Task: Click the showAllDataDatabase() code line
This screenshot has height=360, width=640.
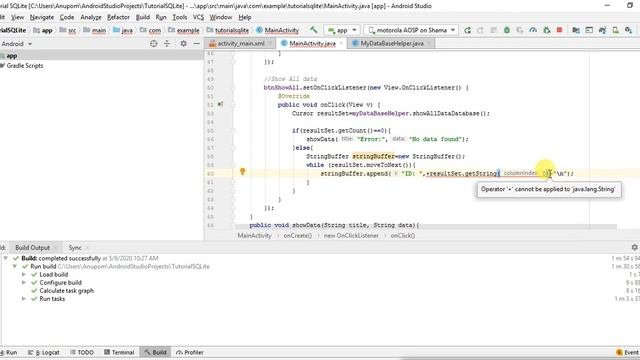Action: click(x=391, y=113)
